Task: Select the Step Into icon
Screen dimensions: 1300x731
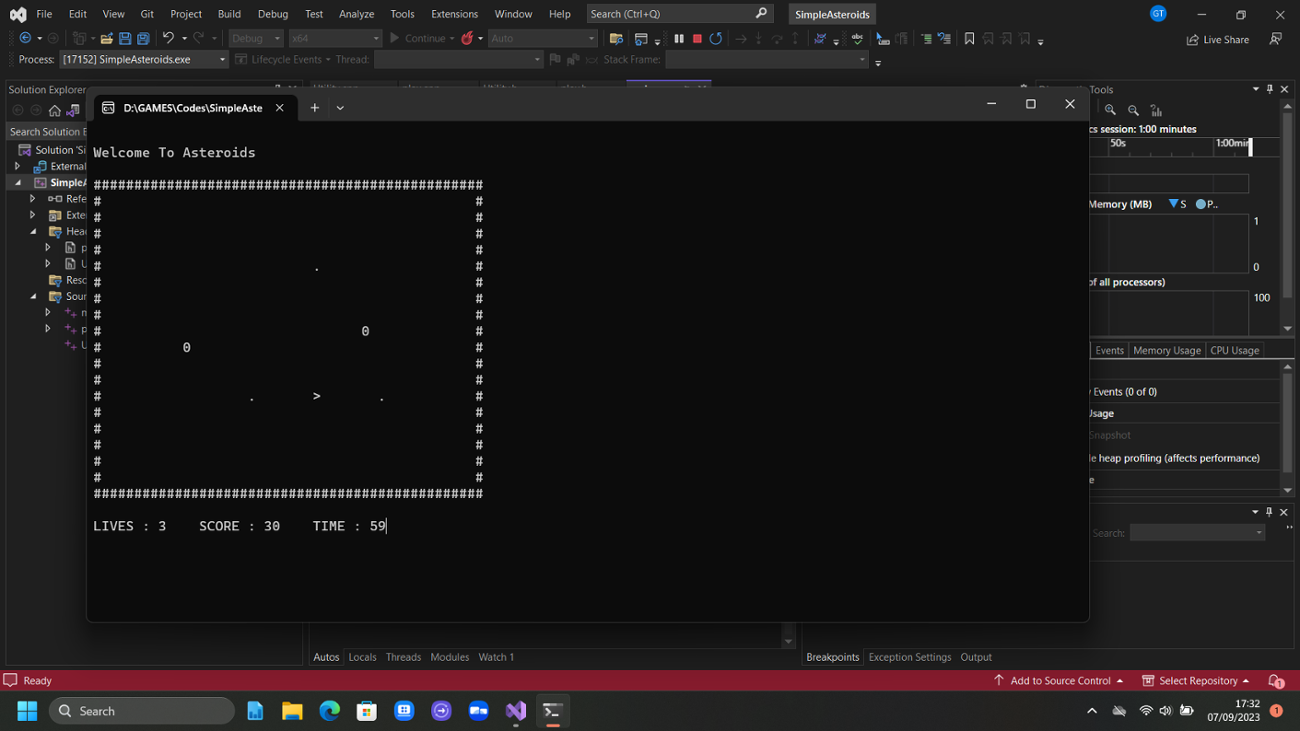Action: click(758, 39)
